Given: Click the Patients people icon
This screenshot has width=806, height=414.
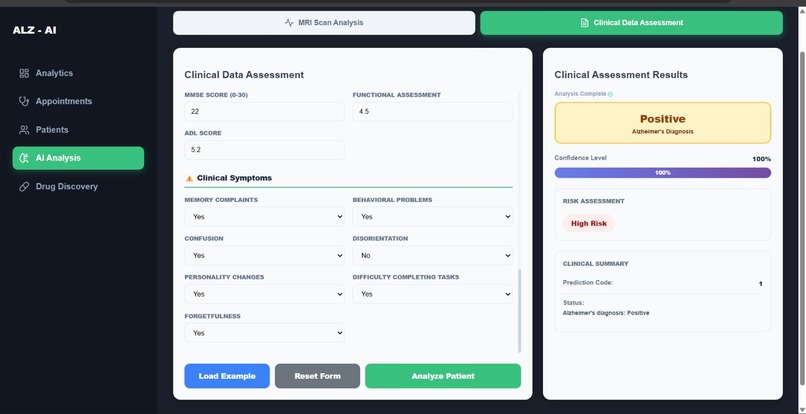Looking at the screenshot, I should coord(24,130).
